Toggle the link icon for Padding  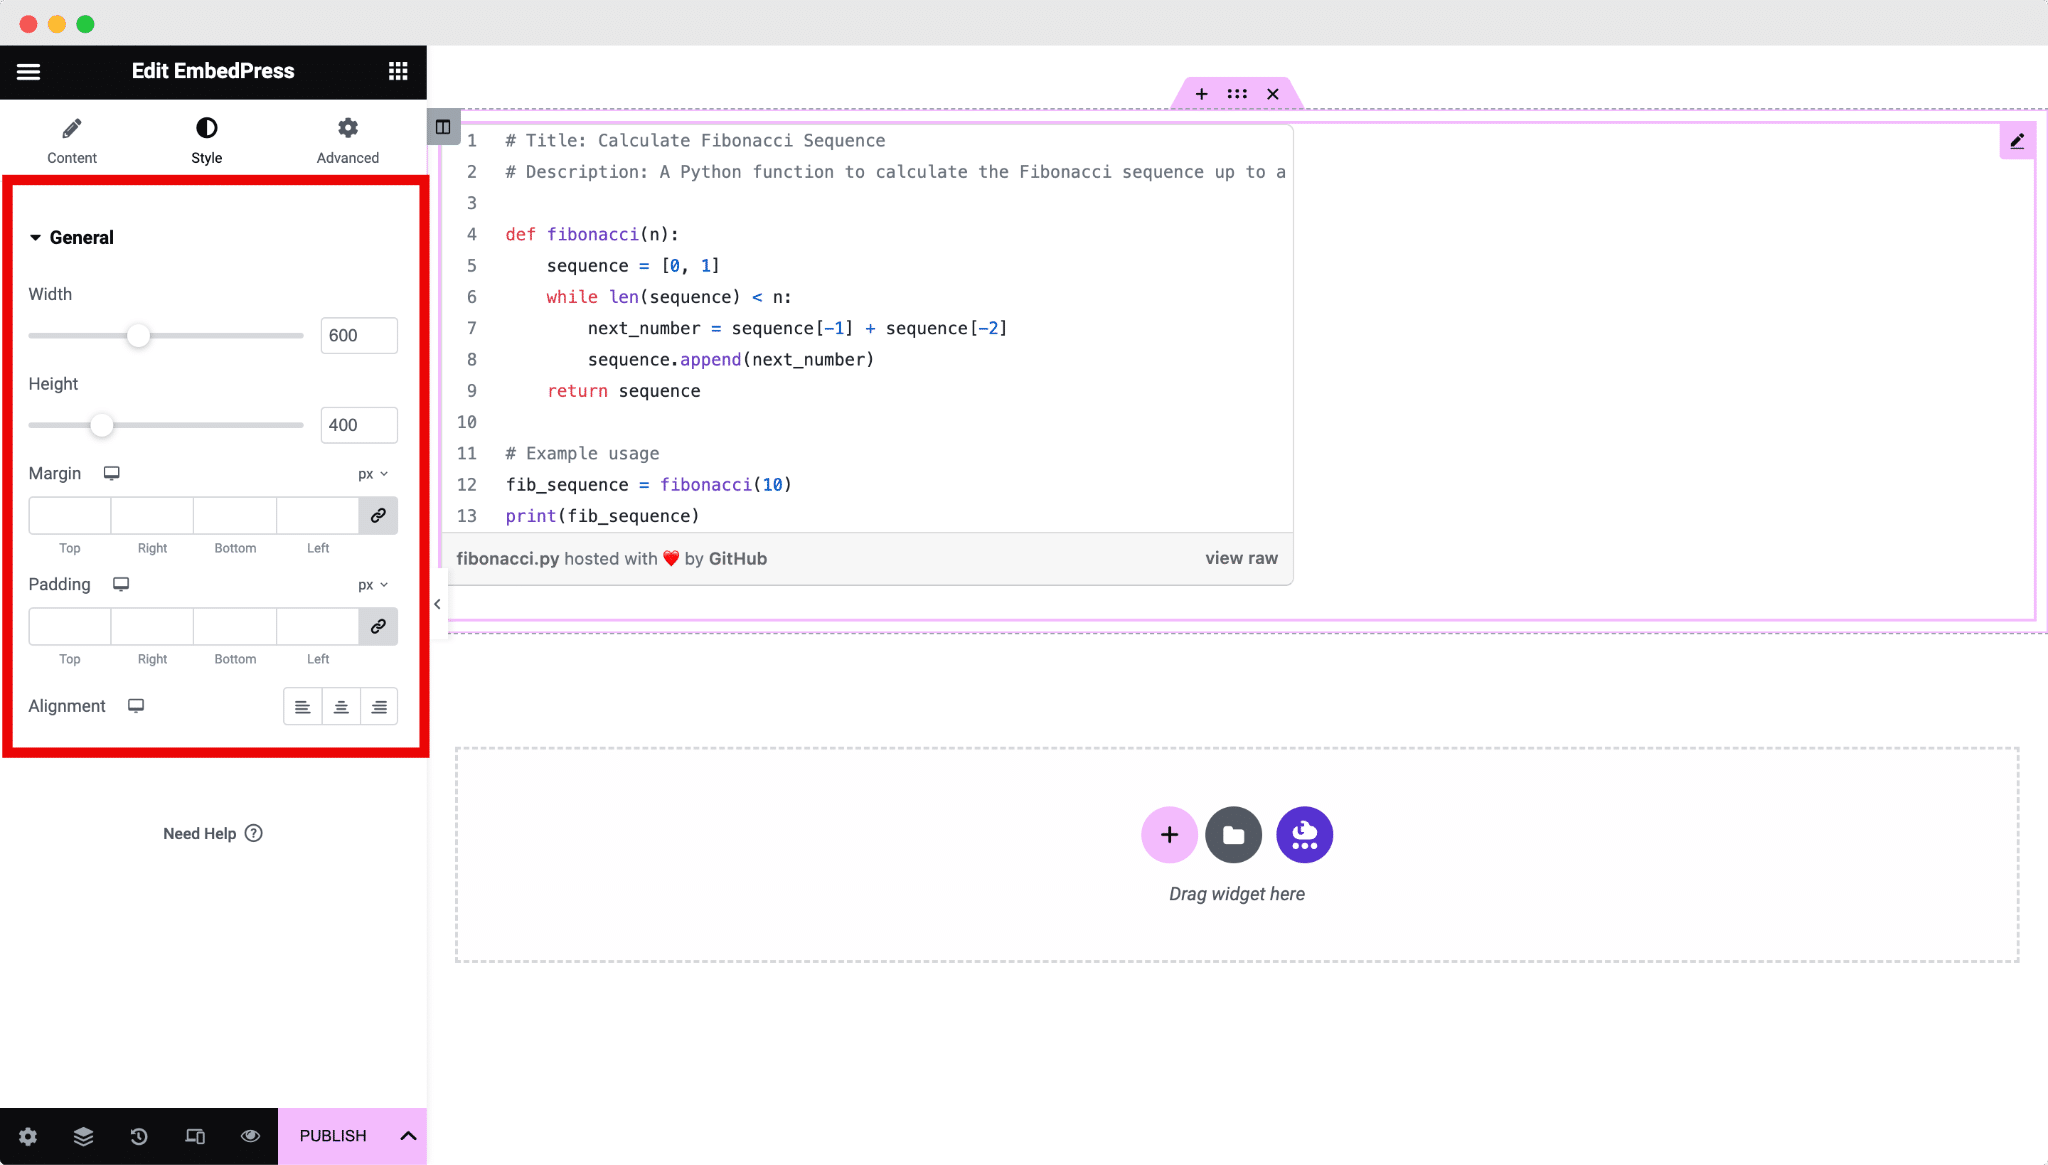(377, 625)
